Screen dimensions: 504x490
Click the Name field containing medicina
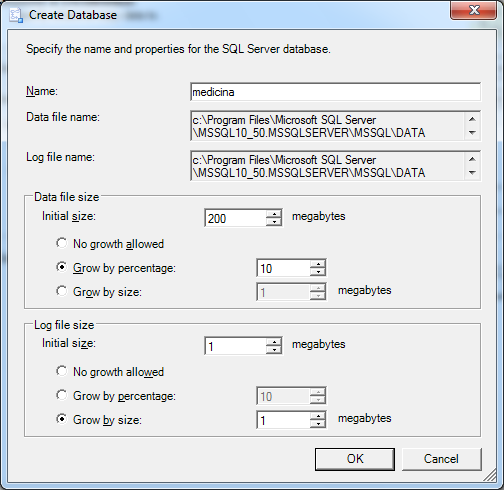tap(335, 92)
